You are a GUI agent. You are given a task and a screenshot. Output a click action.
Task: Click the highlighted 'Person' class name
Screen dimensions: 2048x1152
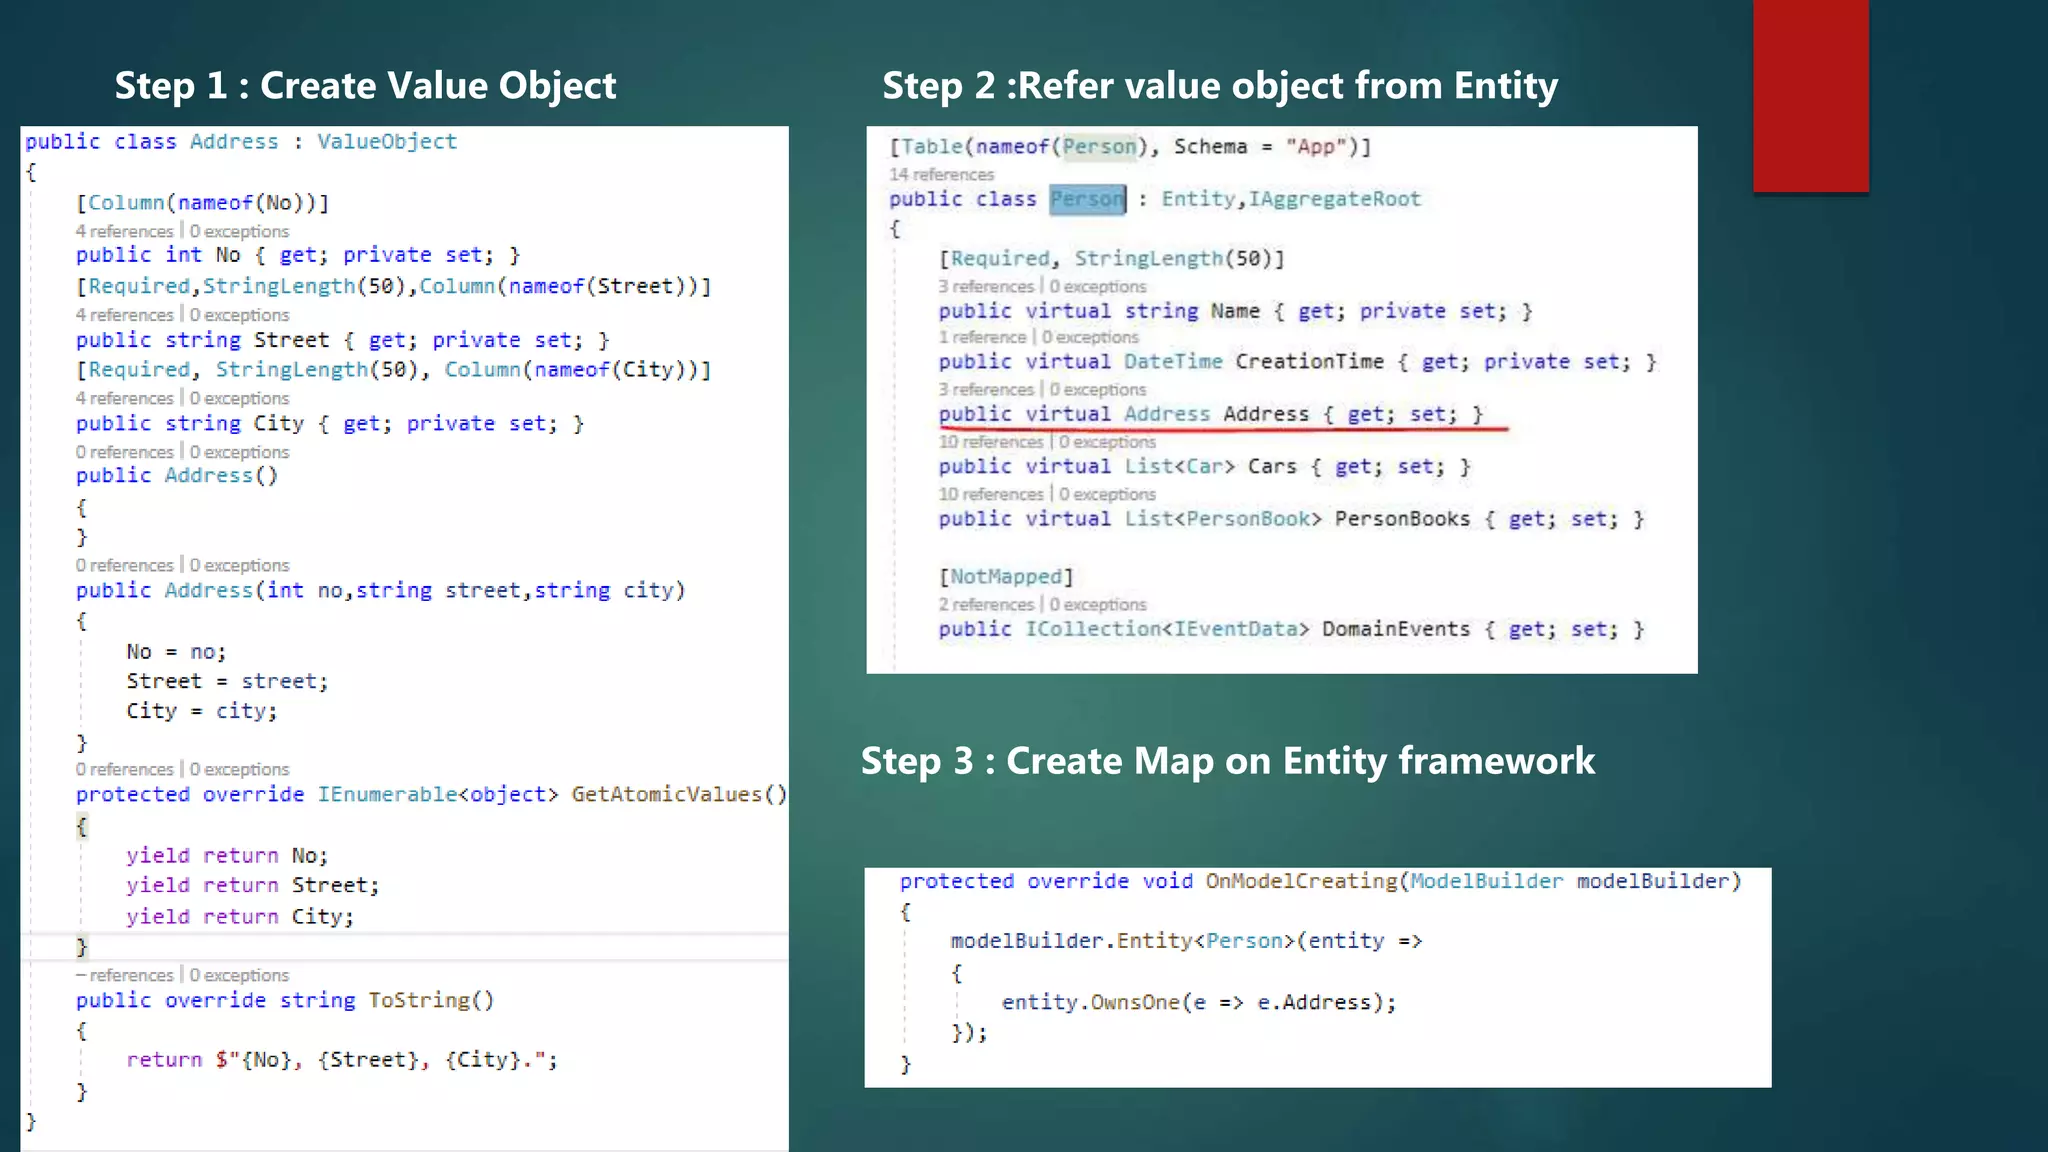point(1088,199)
